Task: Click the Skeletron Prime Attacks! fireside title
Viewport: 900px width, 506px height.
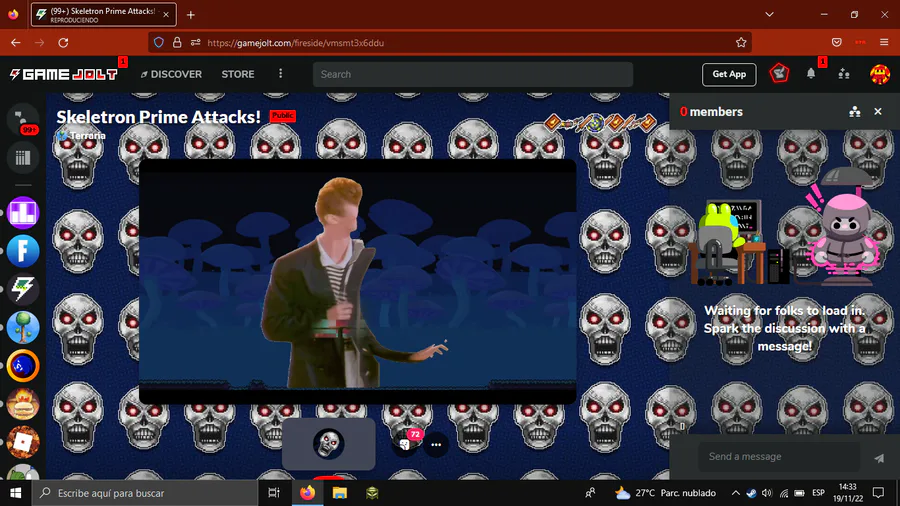Action: (x=158, y=116)
